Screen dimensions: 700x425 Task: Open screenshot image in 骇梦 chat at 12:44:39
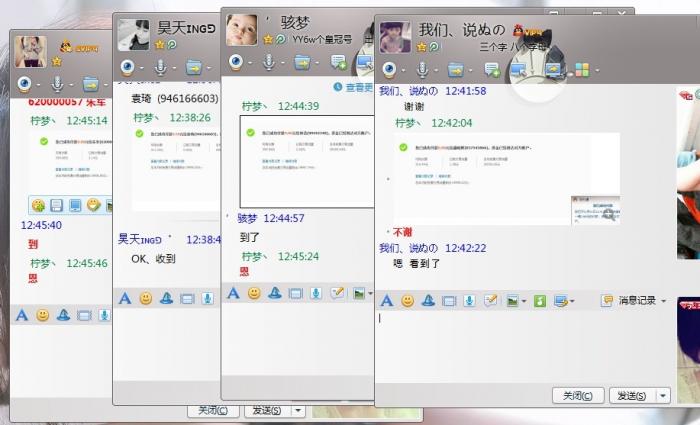307,162
